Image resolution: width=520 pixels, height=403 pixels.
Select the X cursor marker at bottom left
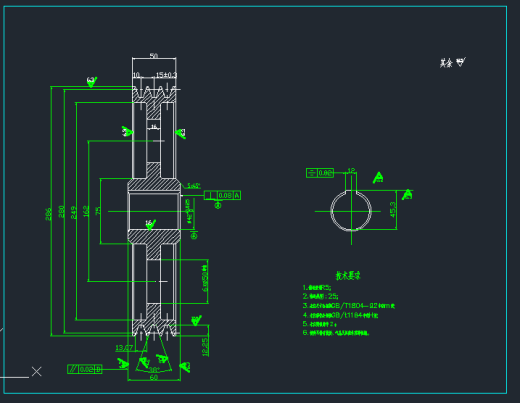click(37, 371)
